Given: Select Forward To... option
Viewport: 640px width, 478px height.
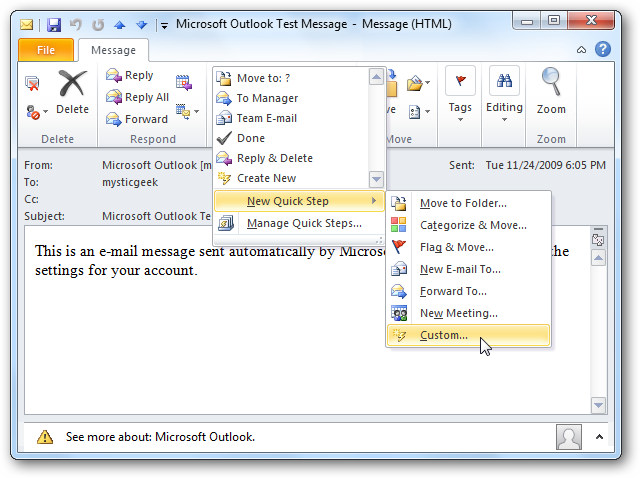Looking at the screenshot, I should coord(468,291).
